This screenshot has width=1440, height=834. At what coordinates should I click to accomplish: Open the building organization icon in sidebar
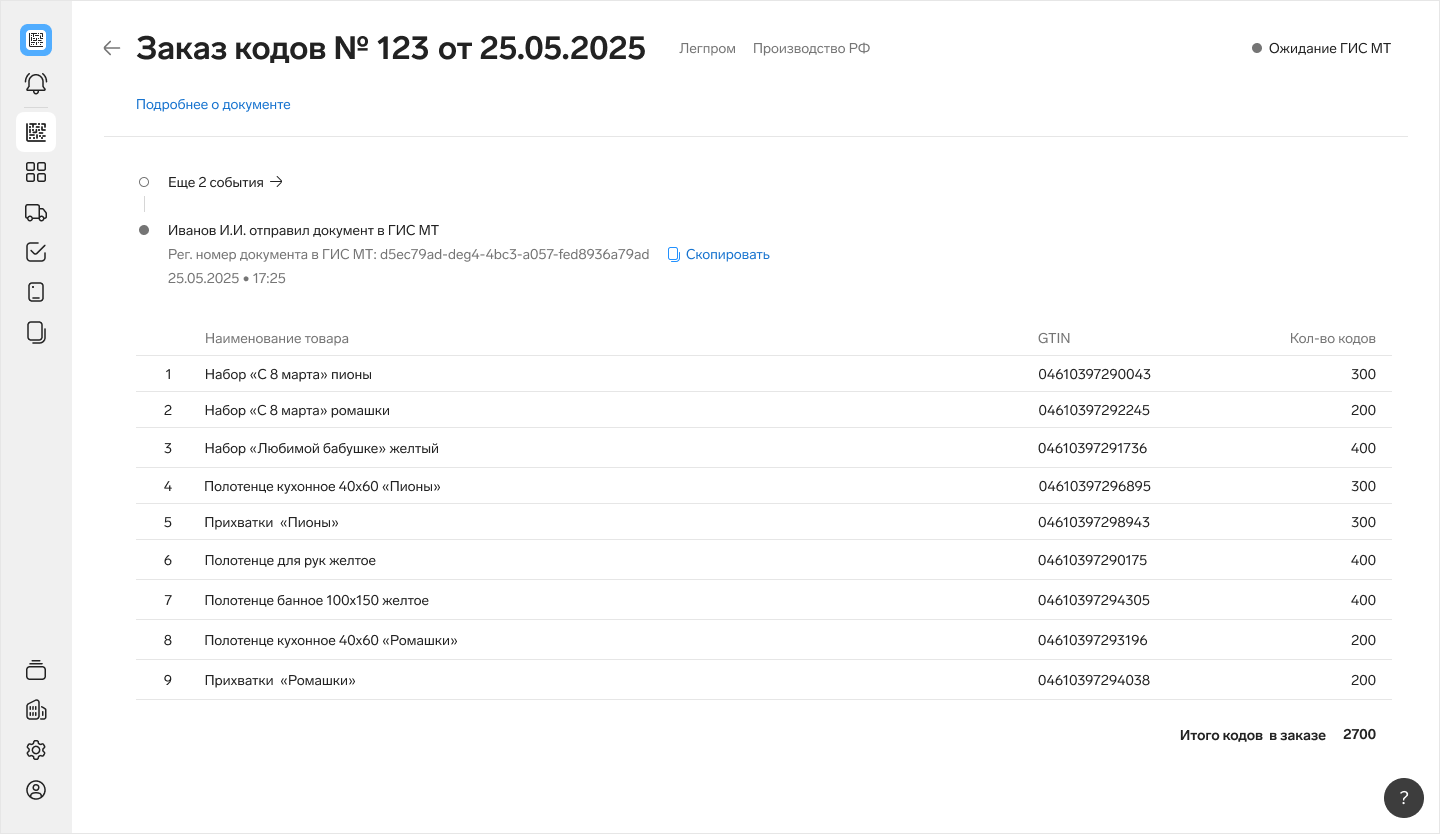click(x=36, y=710)
